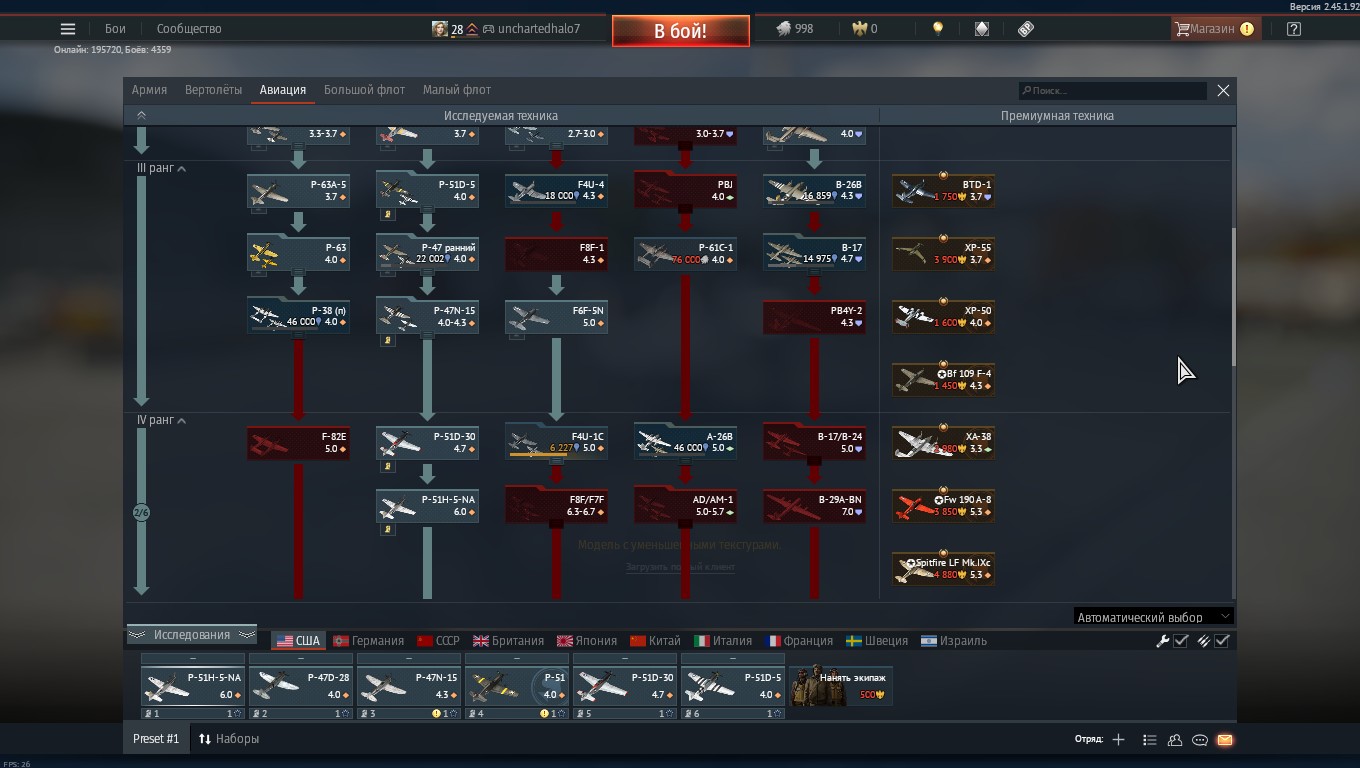Select the B-26B bomber in tree
This screenshot has width=1360, height=768.
[x=814, y=191]
